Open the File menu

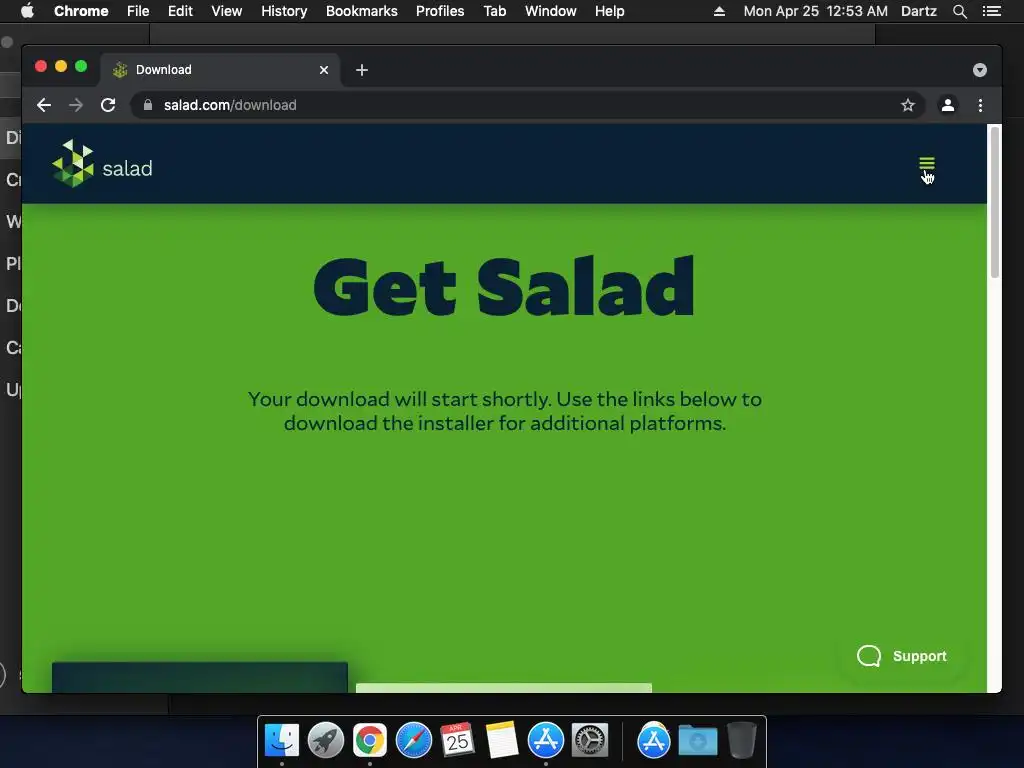pyautogui.click(x=138, y=11)
